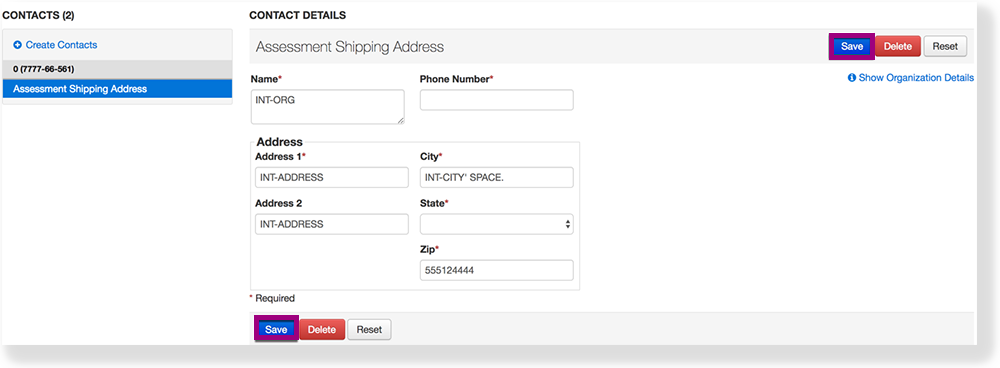Click the Address 2 input field
Screen dimensions: 1000x368
pos(332,224)
